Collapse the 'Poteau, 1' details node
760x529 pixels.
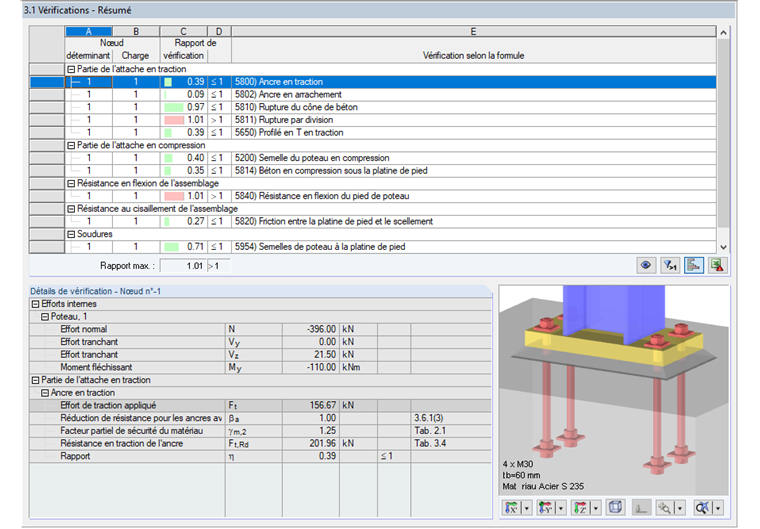(45, 317)
